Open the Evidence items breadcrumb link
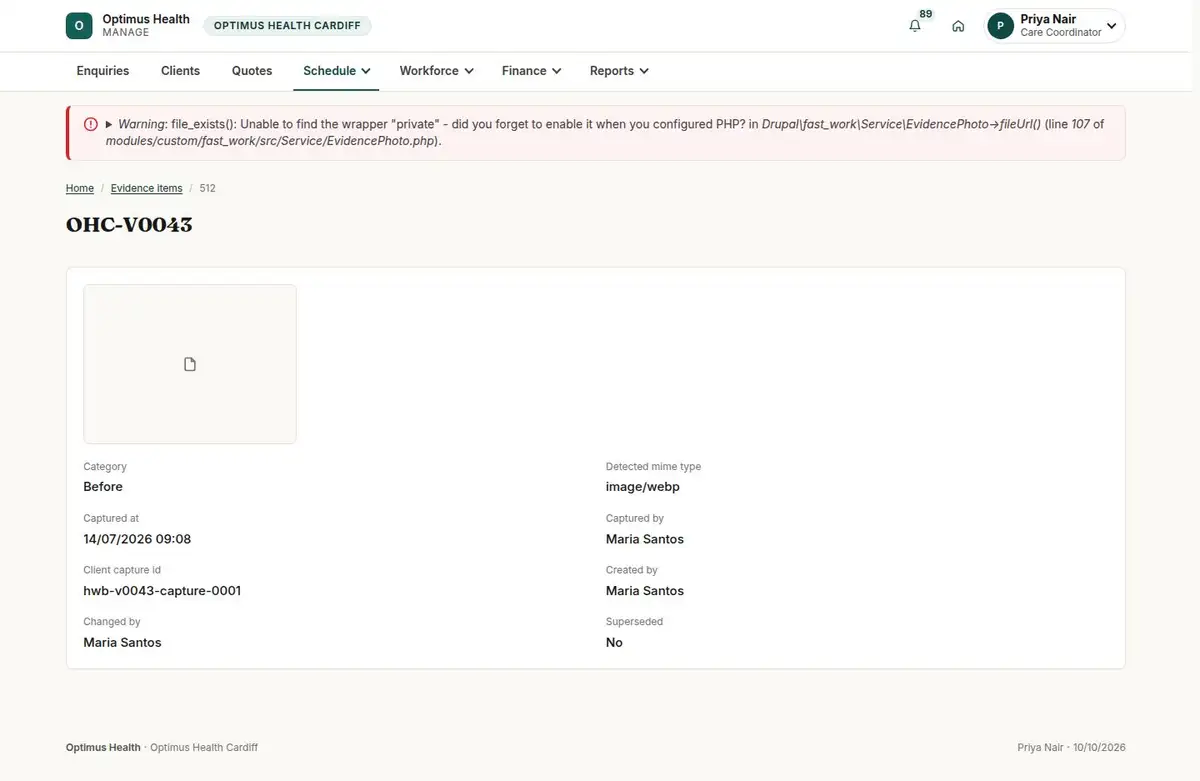Viewport: 1200px width, 781px height. (146, 188)
